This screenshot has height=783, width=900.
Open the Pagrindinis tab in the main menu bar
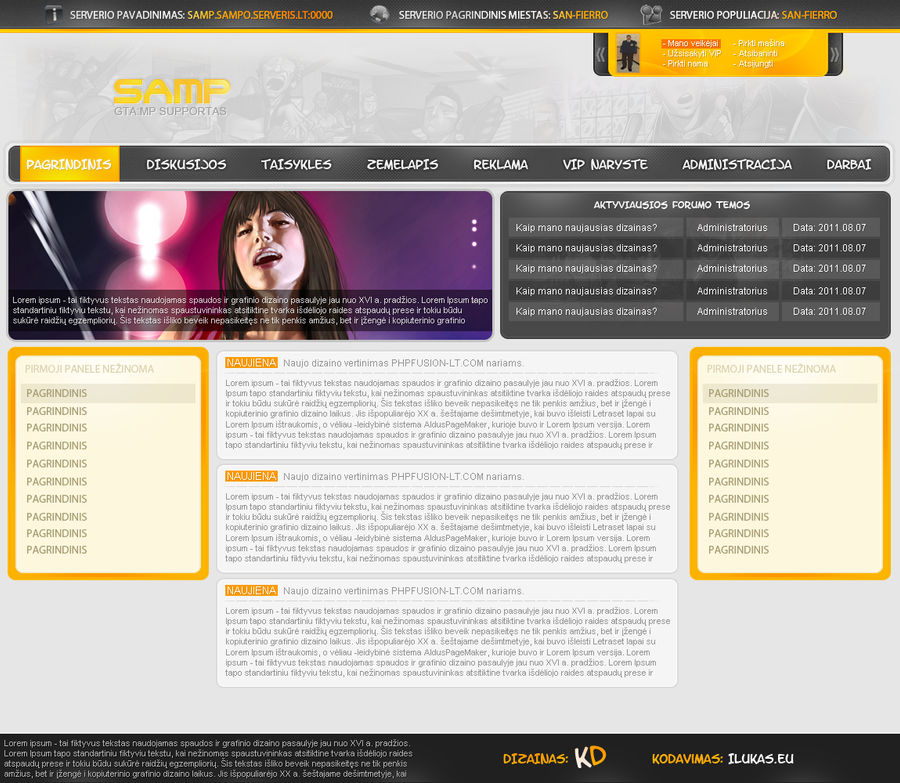69,164
